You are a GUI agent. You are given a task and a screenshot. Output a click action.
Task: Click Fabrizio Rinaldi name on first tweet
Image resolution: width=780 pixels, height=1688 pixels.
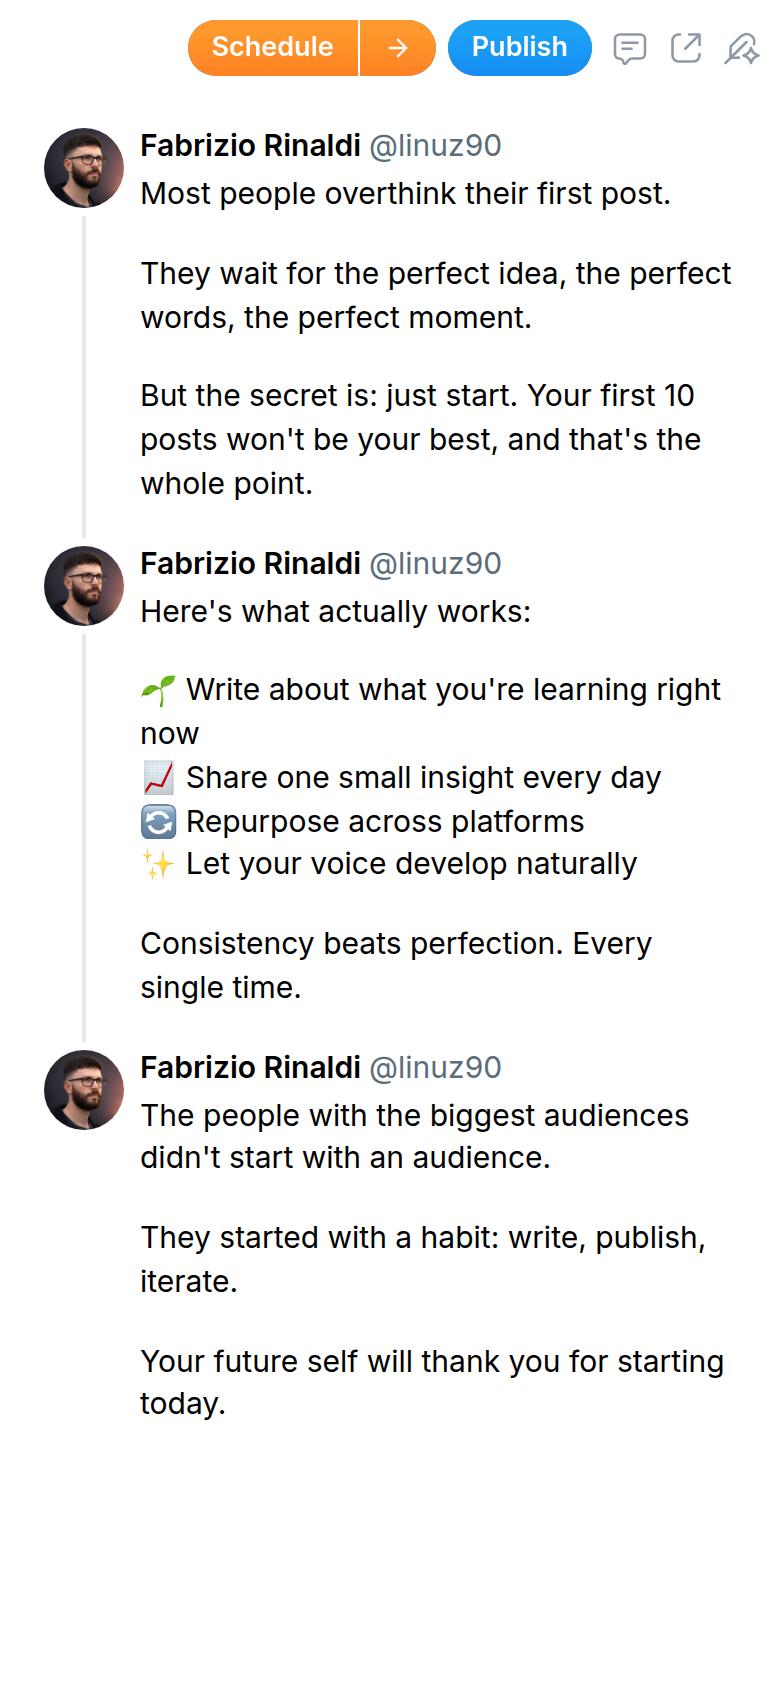click(x=250, y=146)
